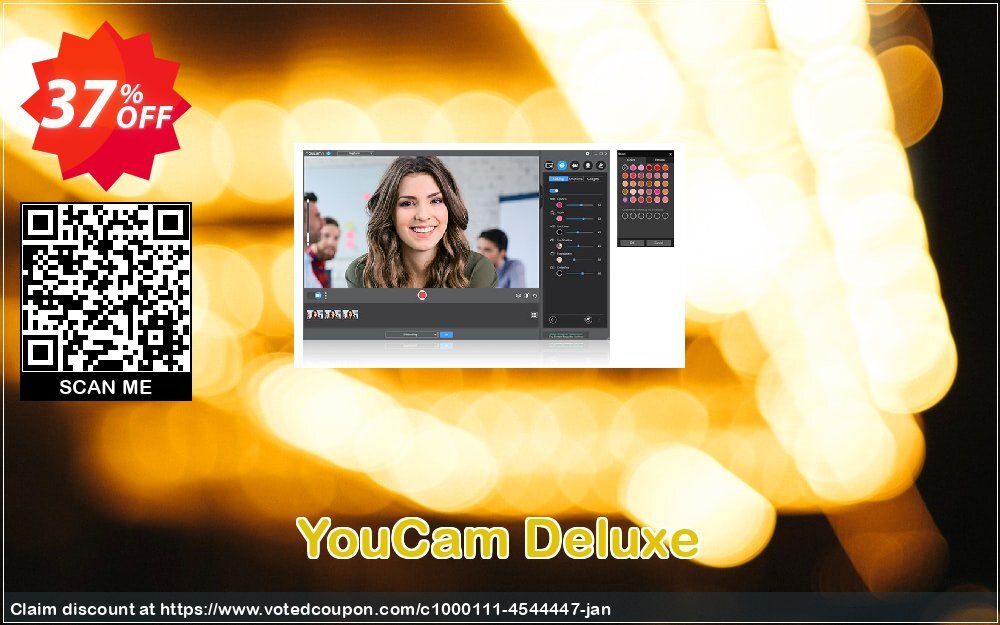The width and height of the screenshot is (1000, 625).
Task: Open the pink blush color swatch
Action: [559, 219]
